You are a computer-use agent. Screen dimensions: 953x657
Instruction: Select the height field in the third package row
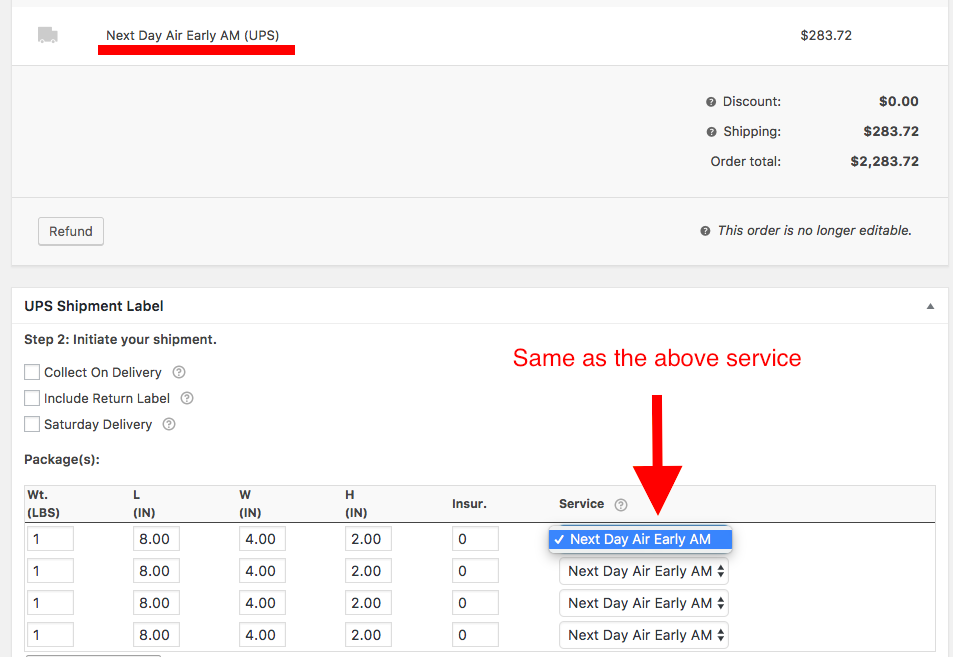(x=368, y=603)
